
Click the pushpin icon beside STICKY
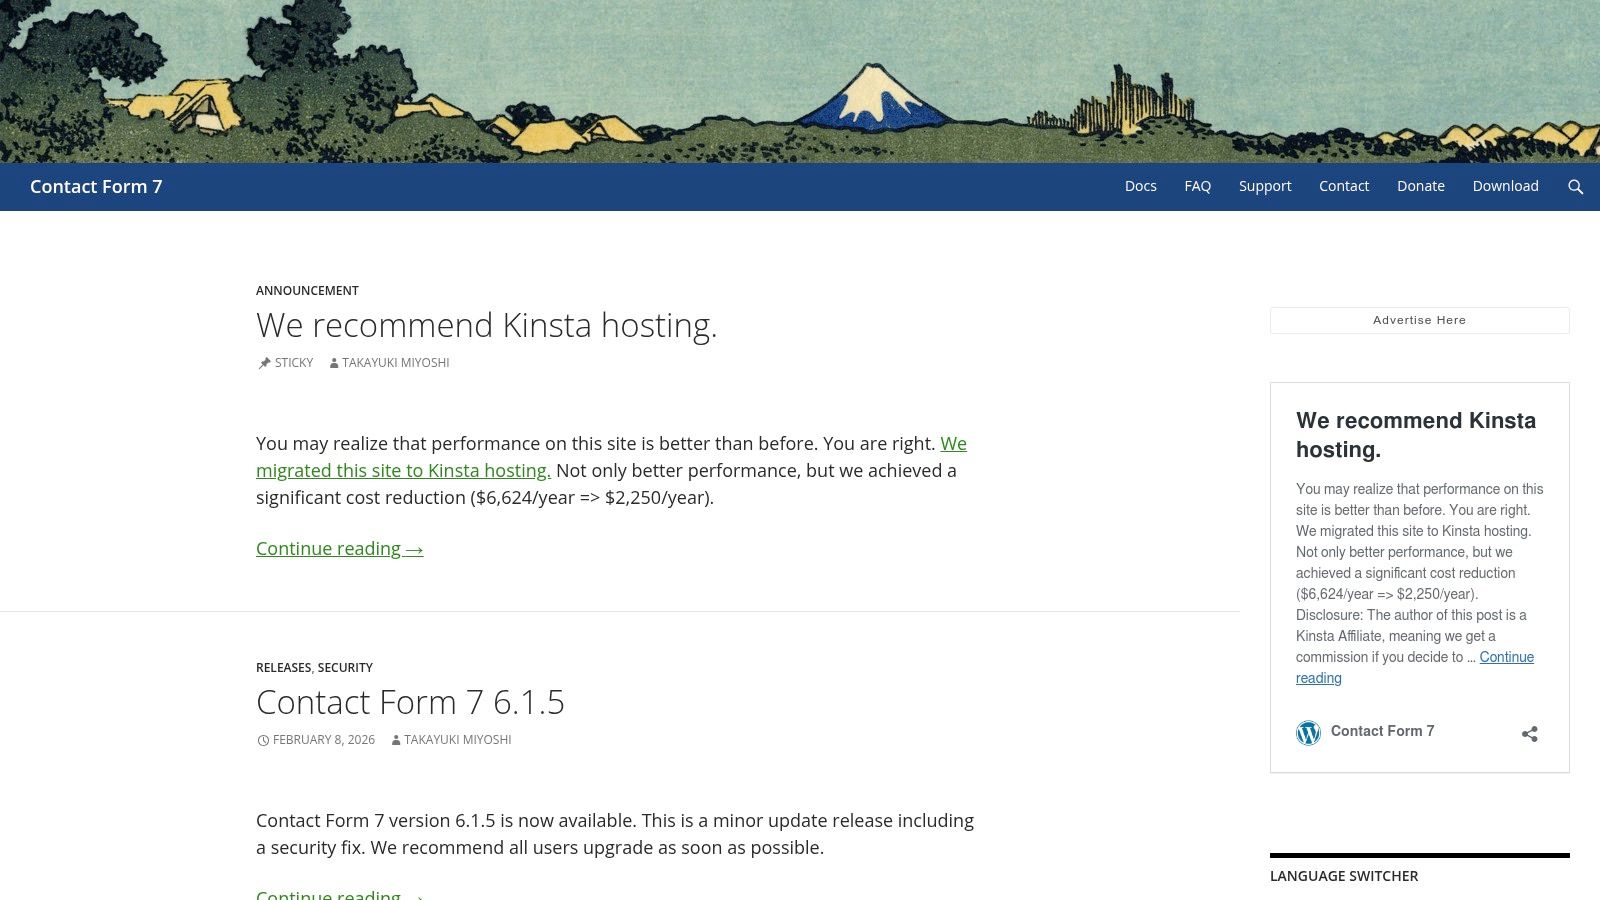(x=262, y=363)
